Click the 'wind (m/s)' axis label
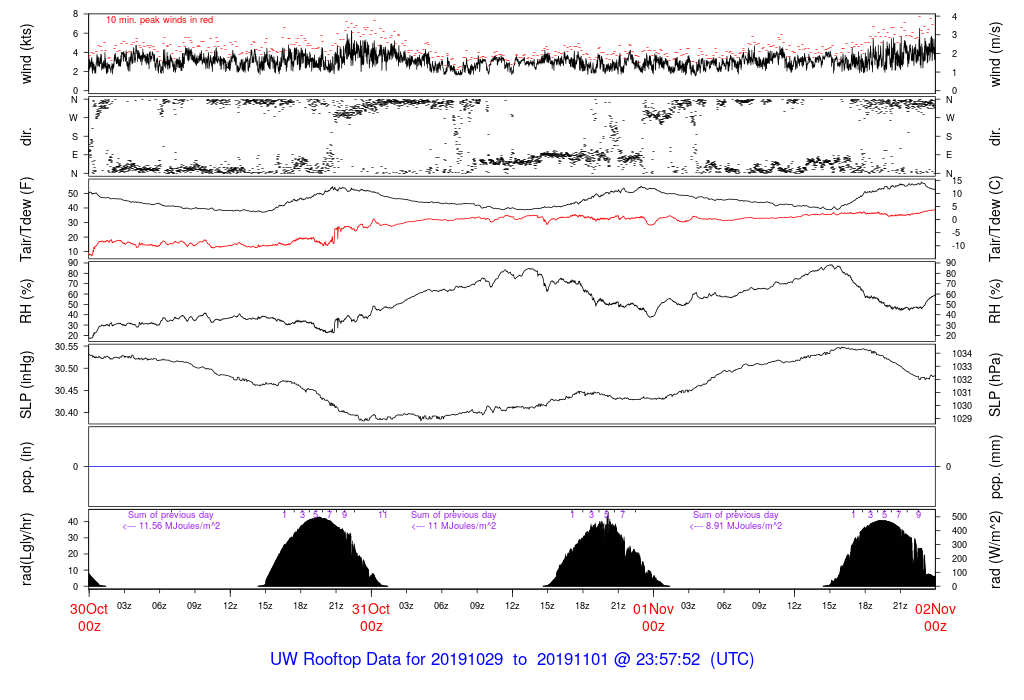 996,53
